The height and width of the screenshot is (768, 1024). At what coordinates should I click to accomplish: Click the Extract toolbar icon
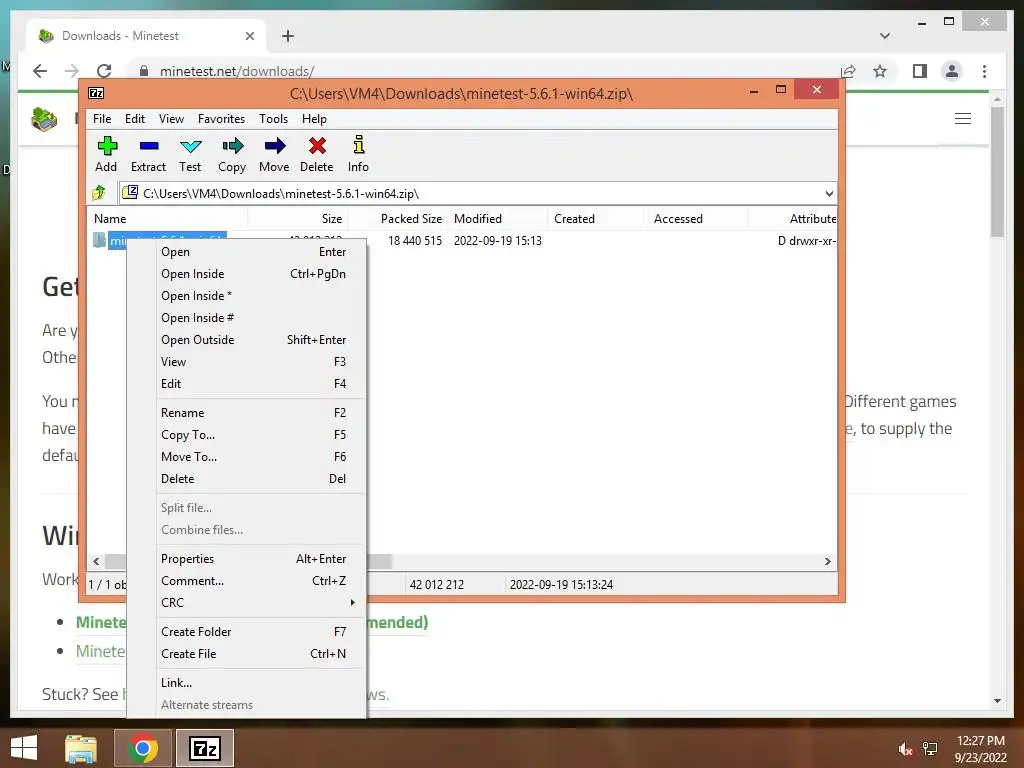click(x=148, y=154)
